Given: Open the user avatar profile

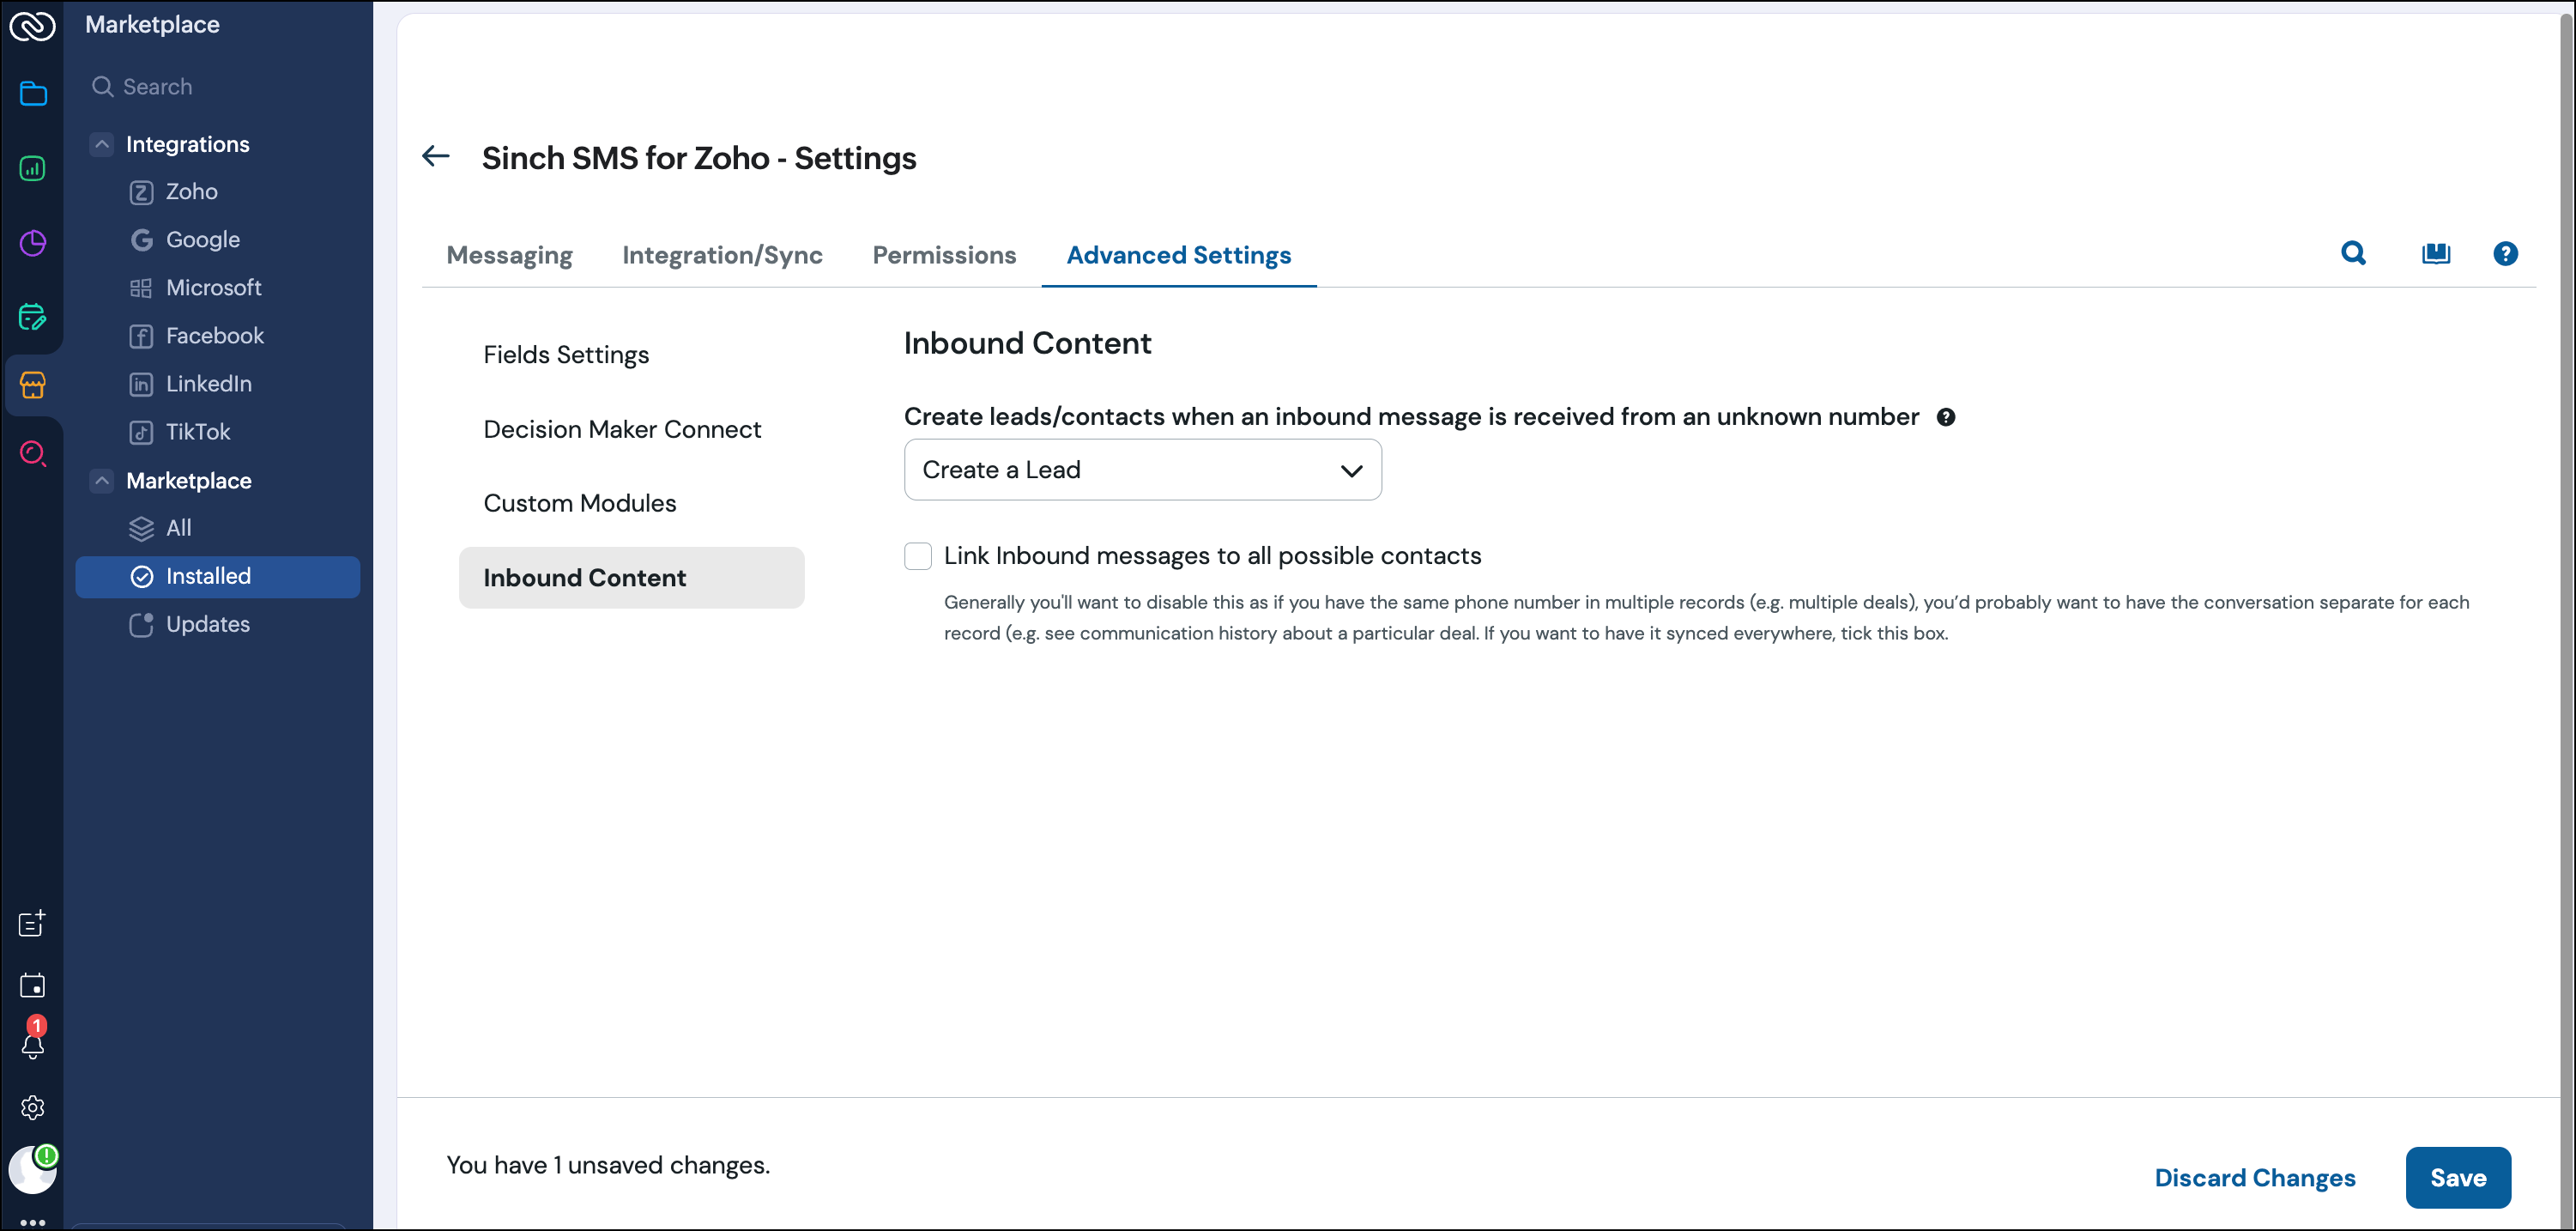Looking at the screenshot, I should click(x=33, y=1169).
